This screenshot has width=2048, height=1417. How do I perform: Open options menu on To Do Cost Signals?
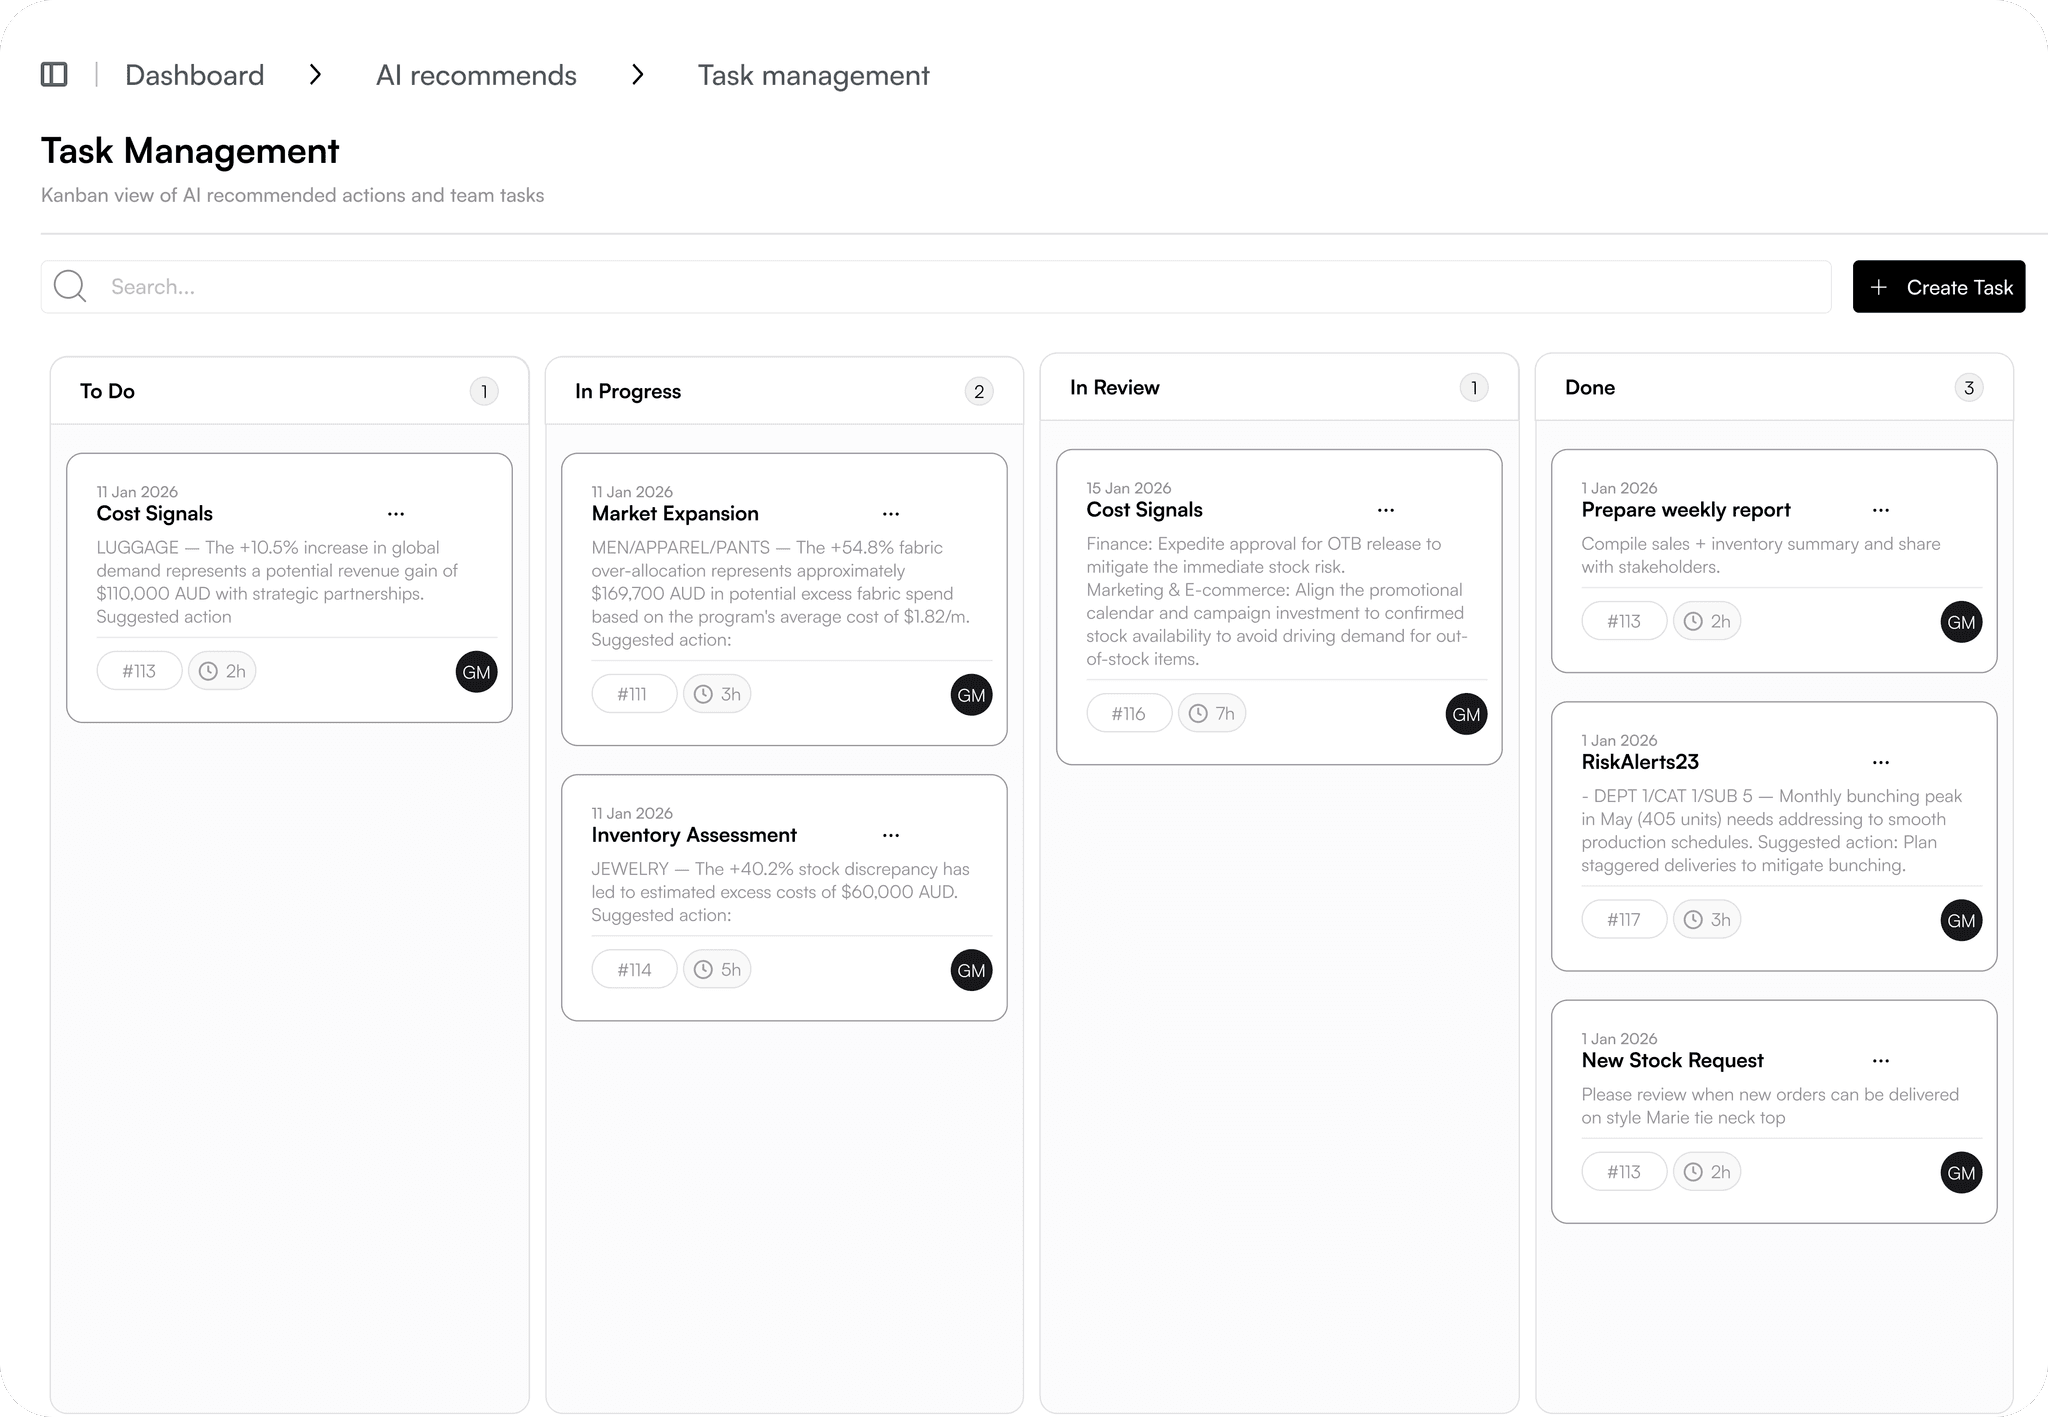[x=396, y=514]
